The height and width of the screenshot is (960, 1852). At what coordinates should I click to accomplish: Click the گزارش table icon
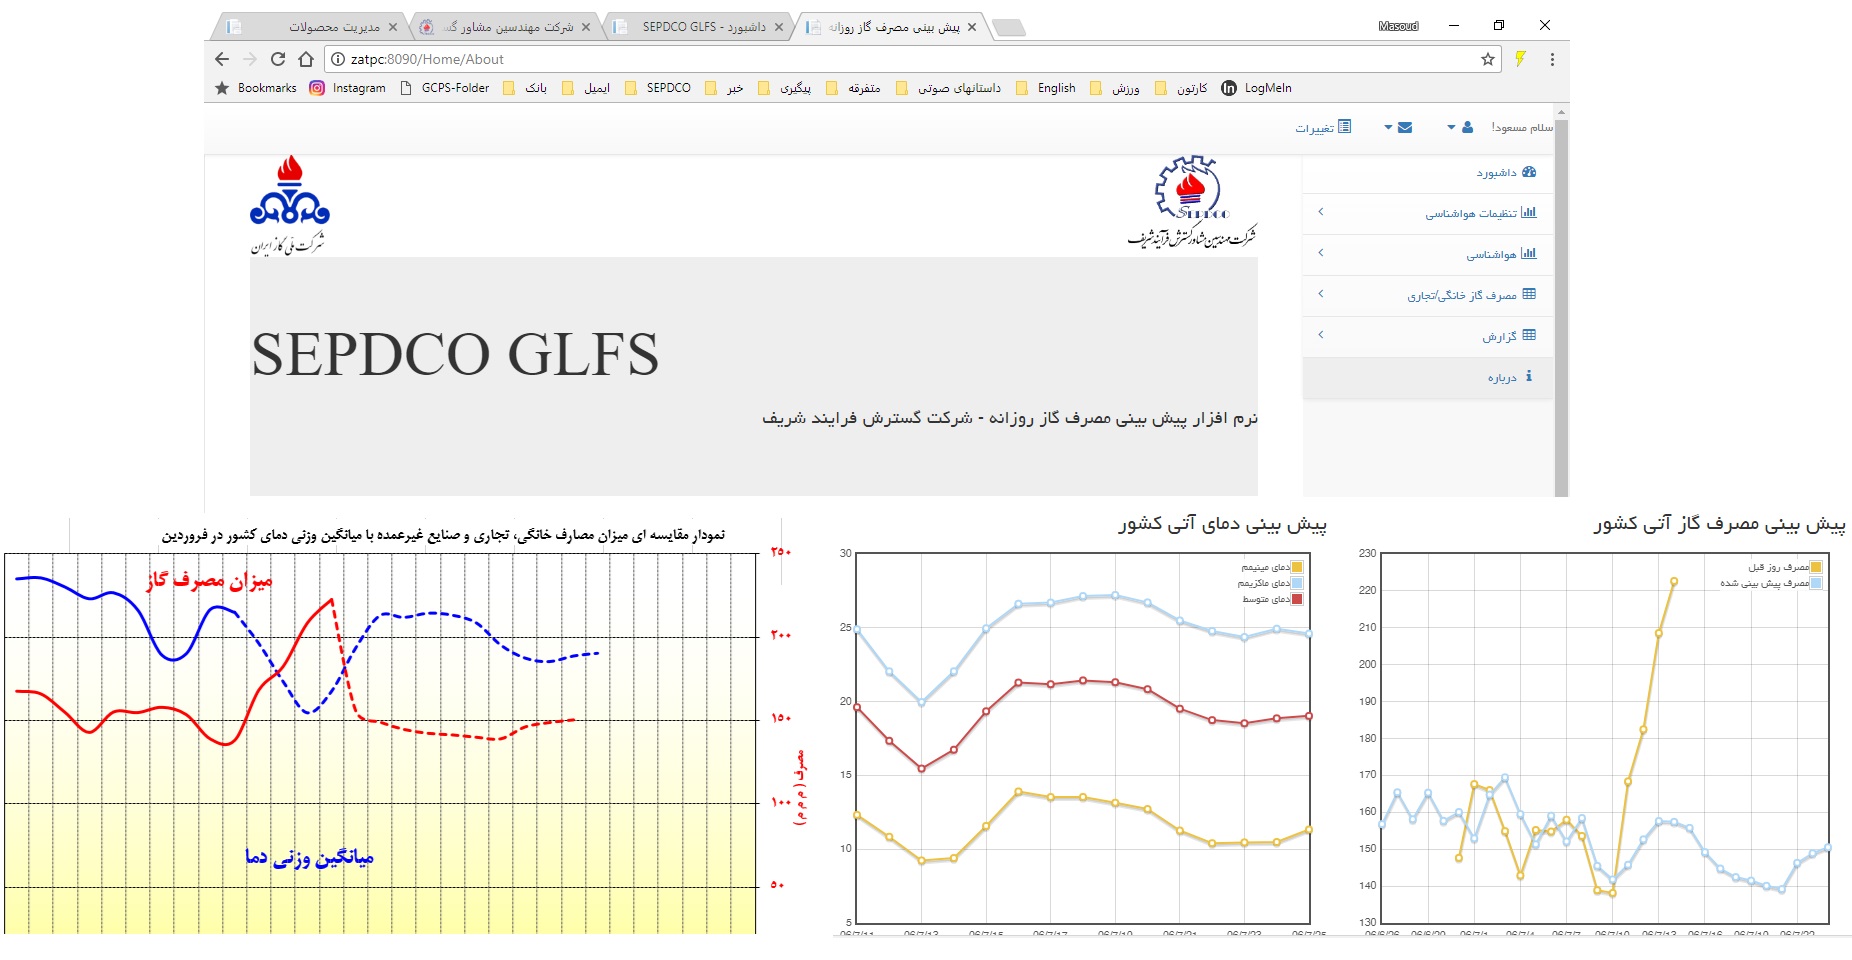[x=1529, y=335]
